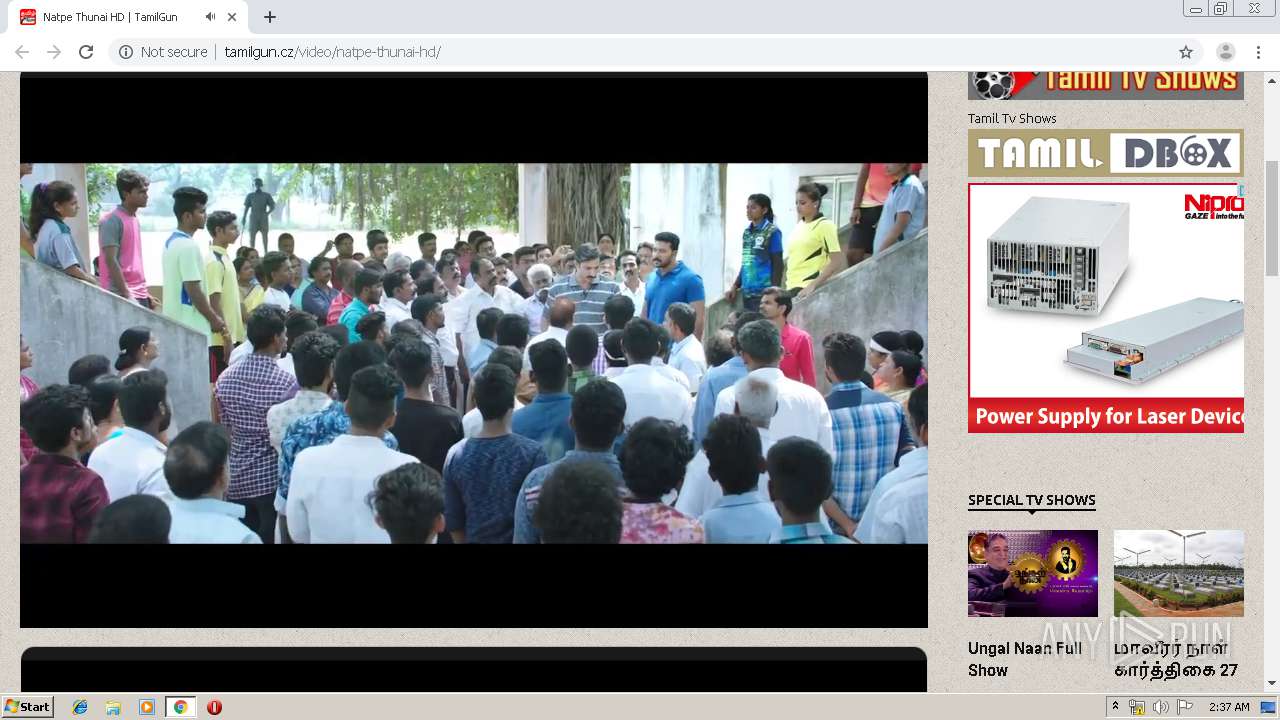Open the Power Supply for Laser Device ad

click(1106, 308)
